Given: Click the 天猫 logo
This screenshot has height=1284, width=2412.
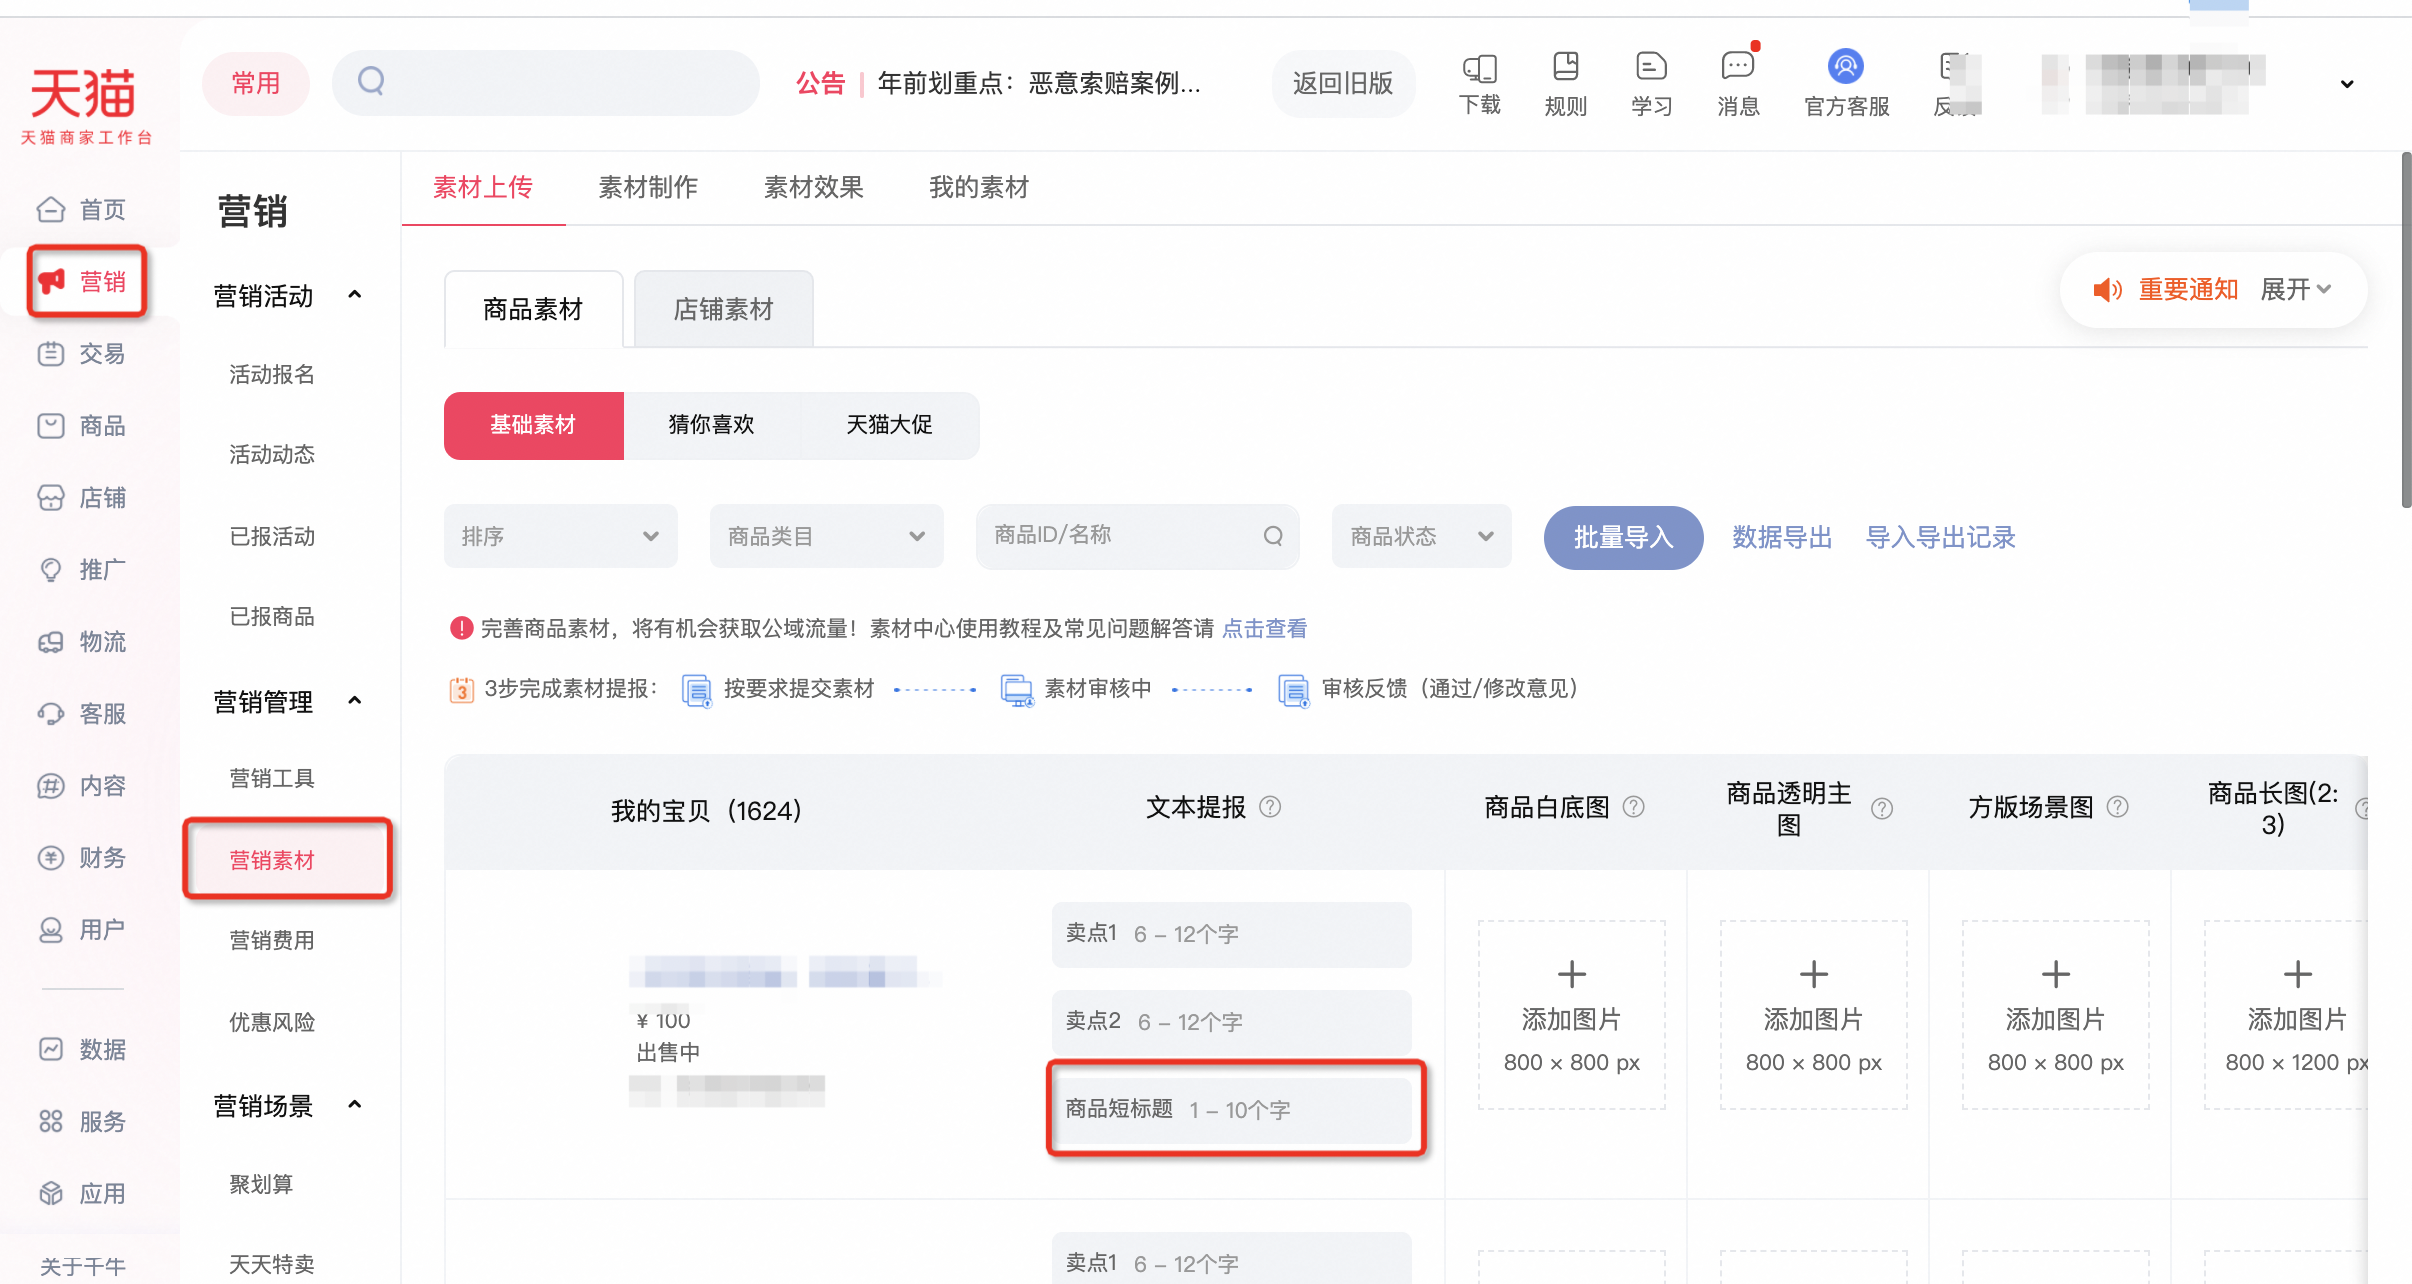Looking at the screenshot, I should 86,106.
